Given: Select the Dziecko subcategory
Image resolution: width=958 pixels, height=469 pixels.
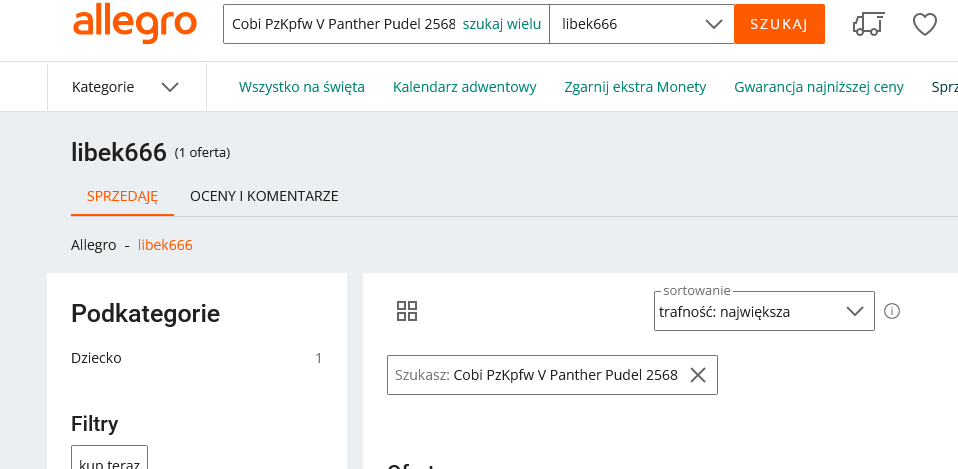Looking at the screenshot, I should pos(96,358).
